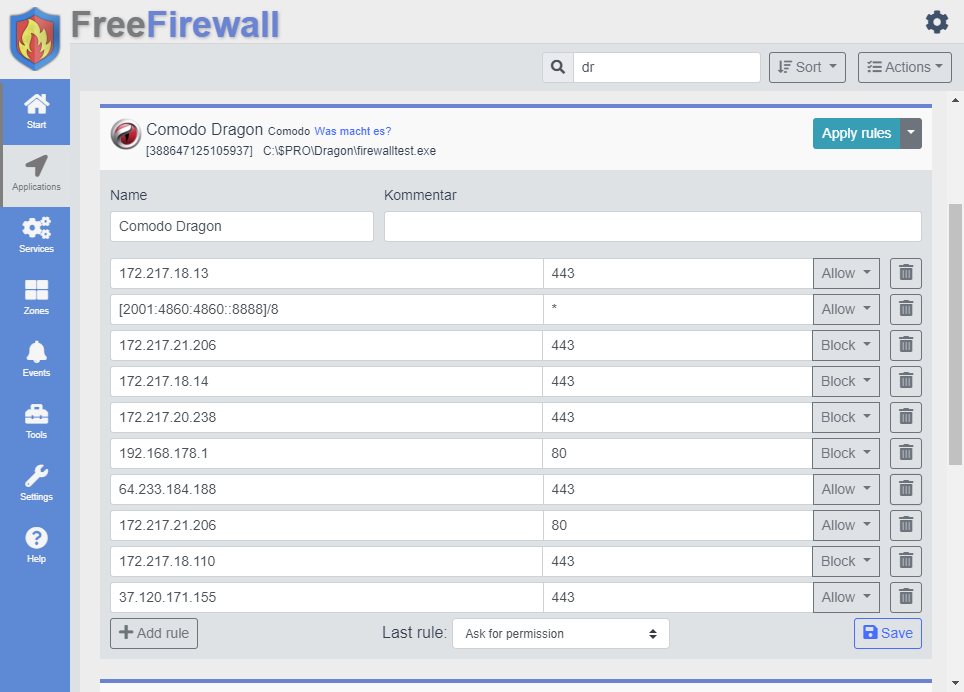Open the Zones section
Screen dimensions: 964x692
pyautogui.click(x=36, y=297)
